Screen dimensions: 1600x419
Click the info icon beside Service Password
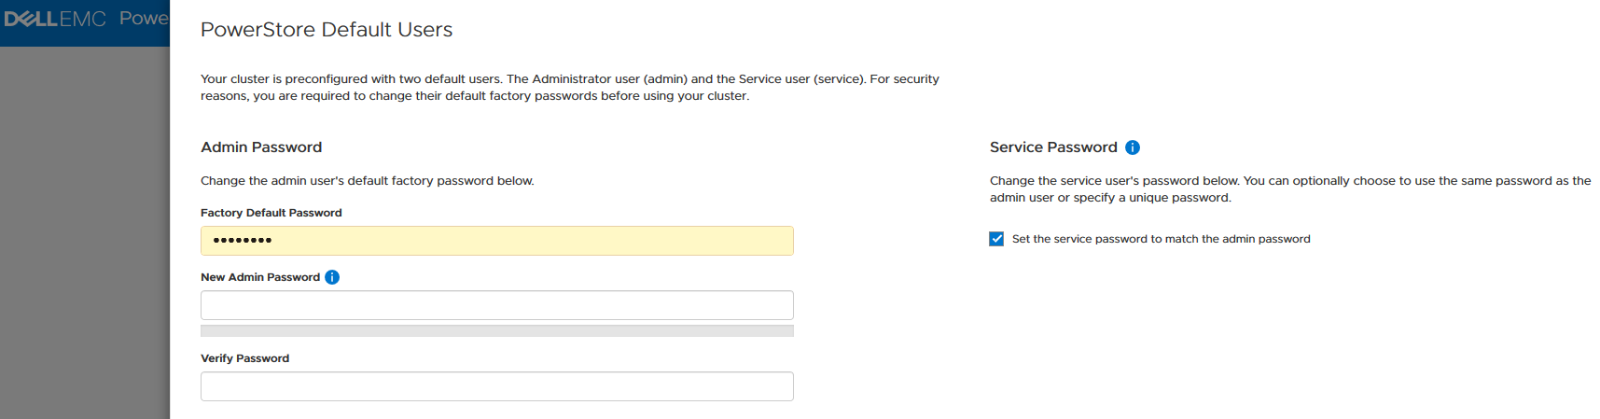click(1132, 148)
